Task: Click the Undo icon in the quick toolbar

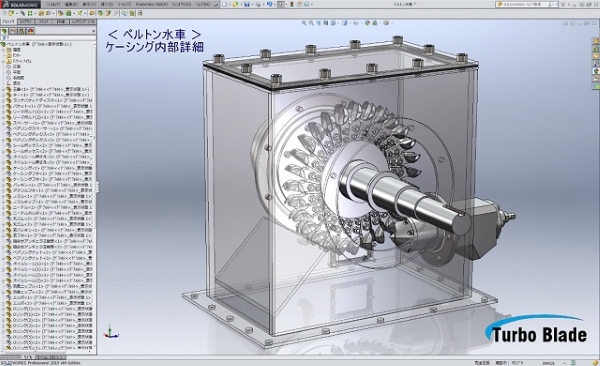Action: tap(270, 4)
